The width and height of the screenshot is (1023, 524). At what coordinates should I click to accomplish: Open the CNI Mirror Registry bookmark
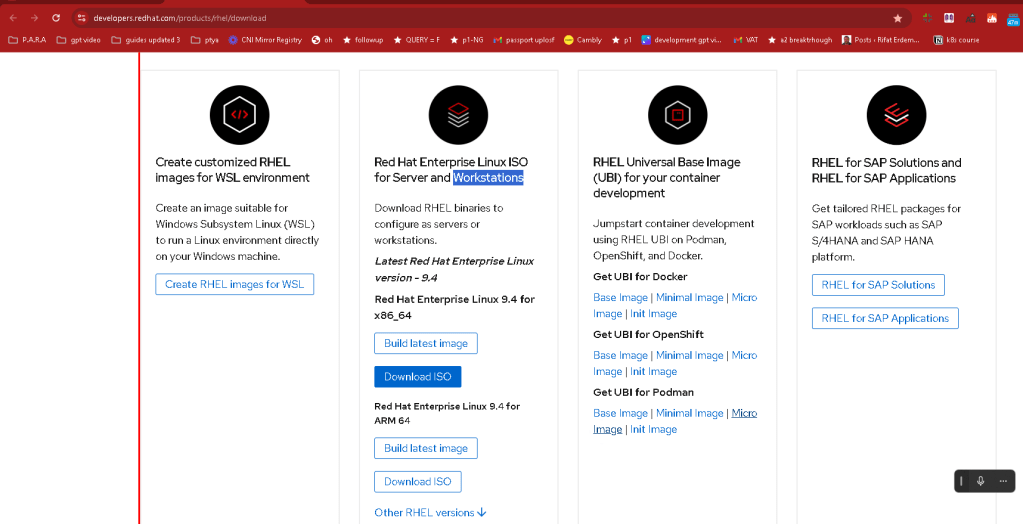tap(265, 40)
